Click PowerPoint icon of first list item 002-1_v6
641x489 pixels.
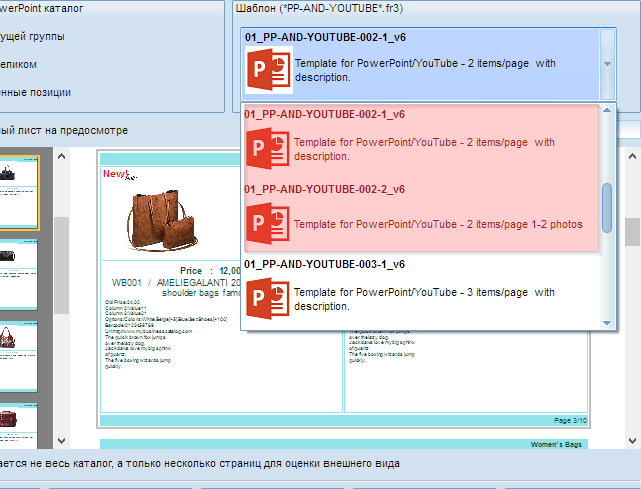click(268, 148)
